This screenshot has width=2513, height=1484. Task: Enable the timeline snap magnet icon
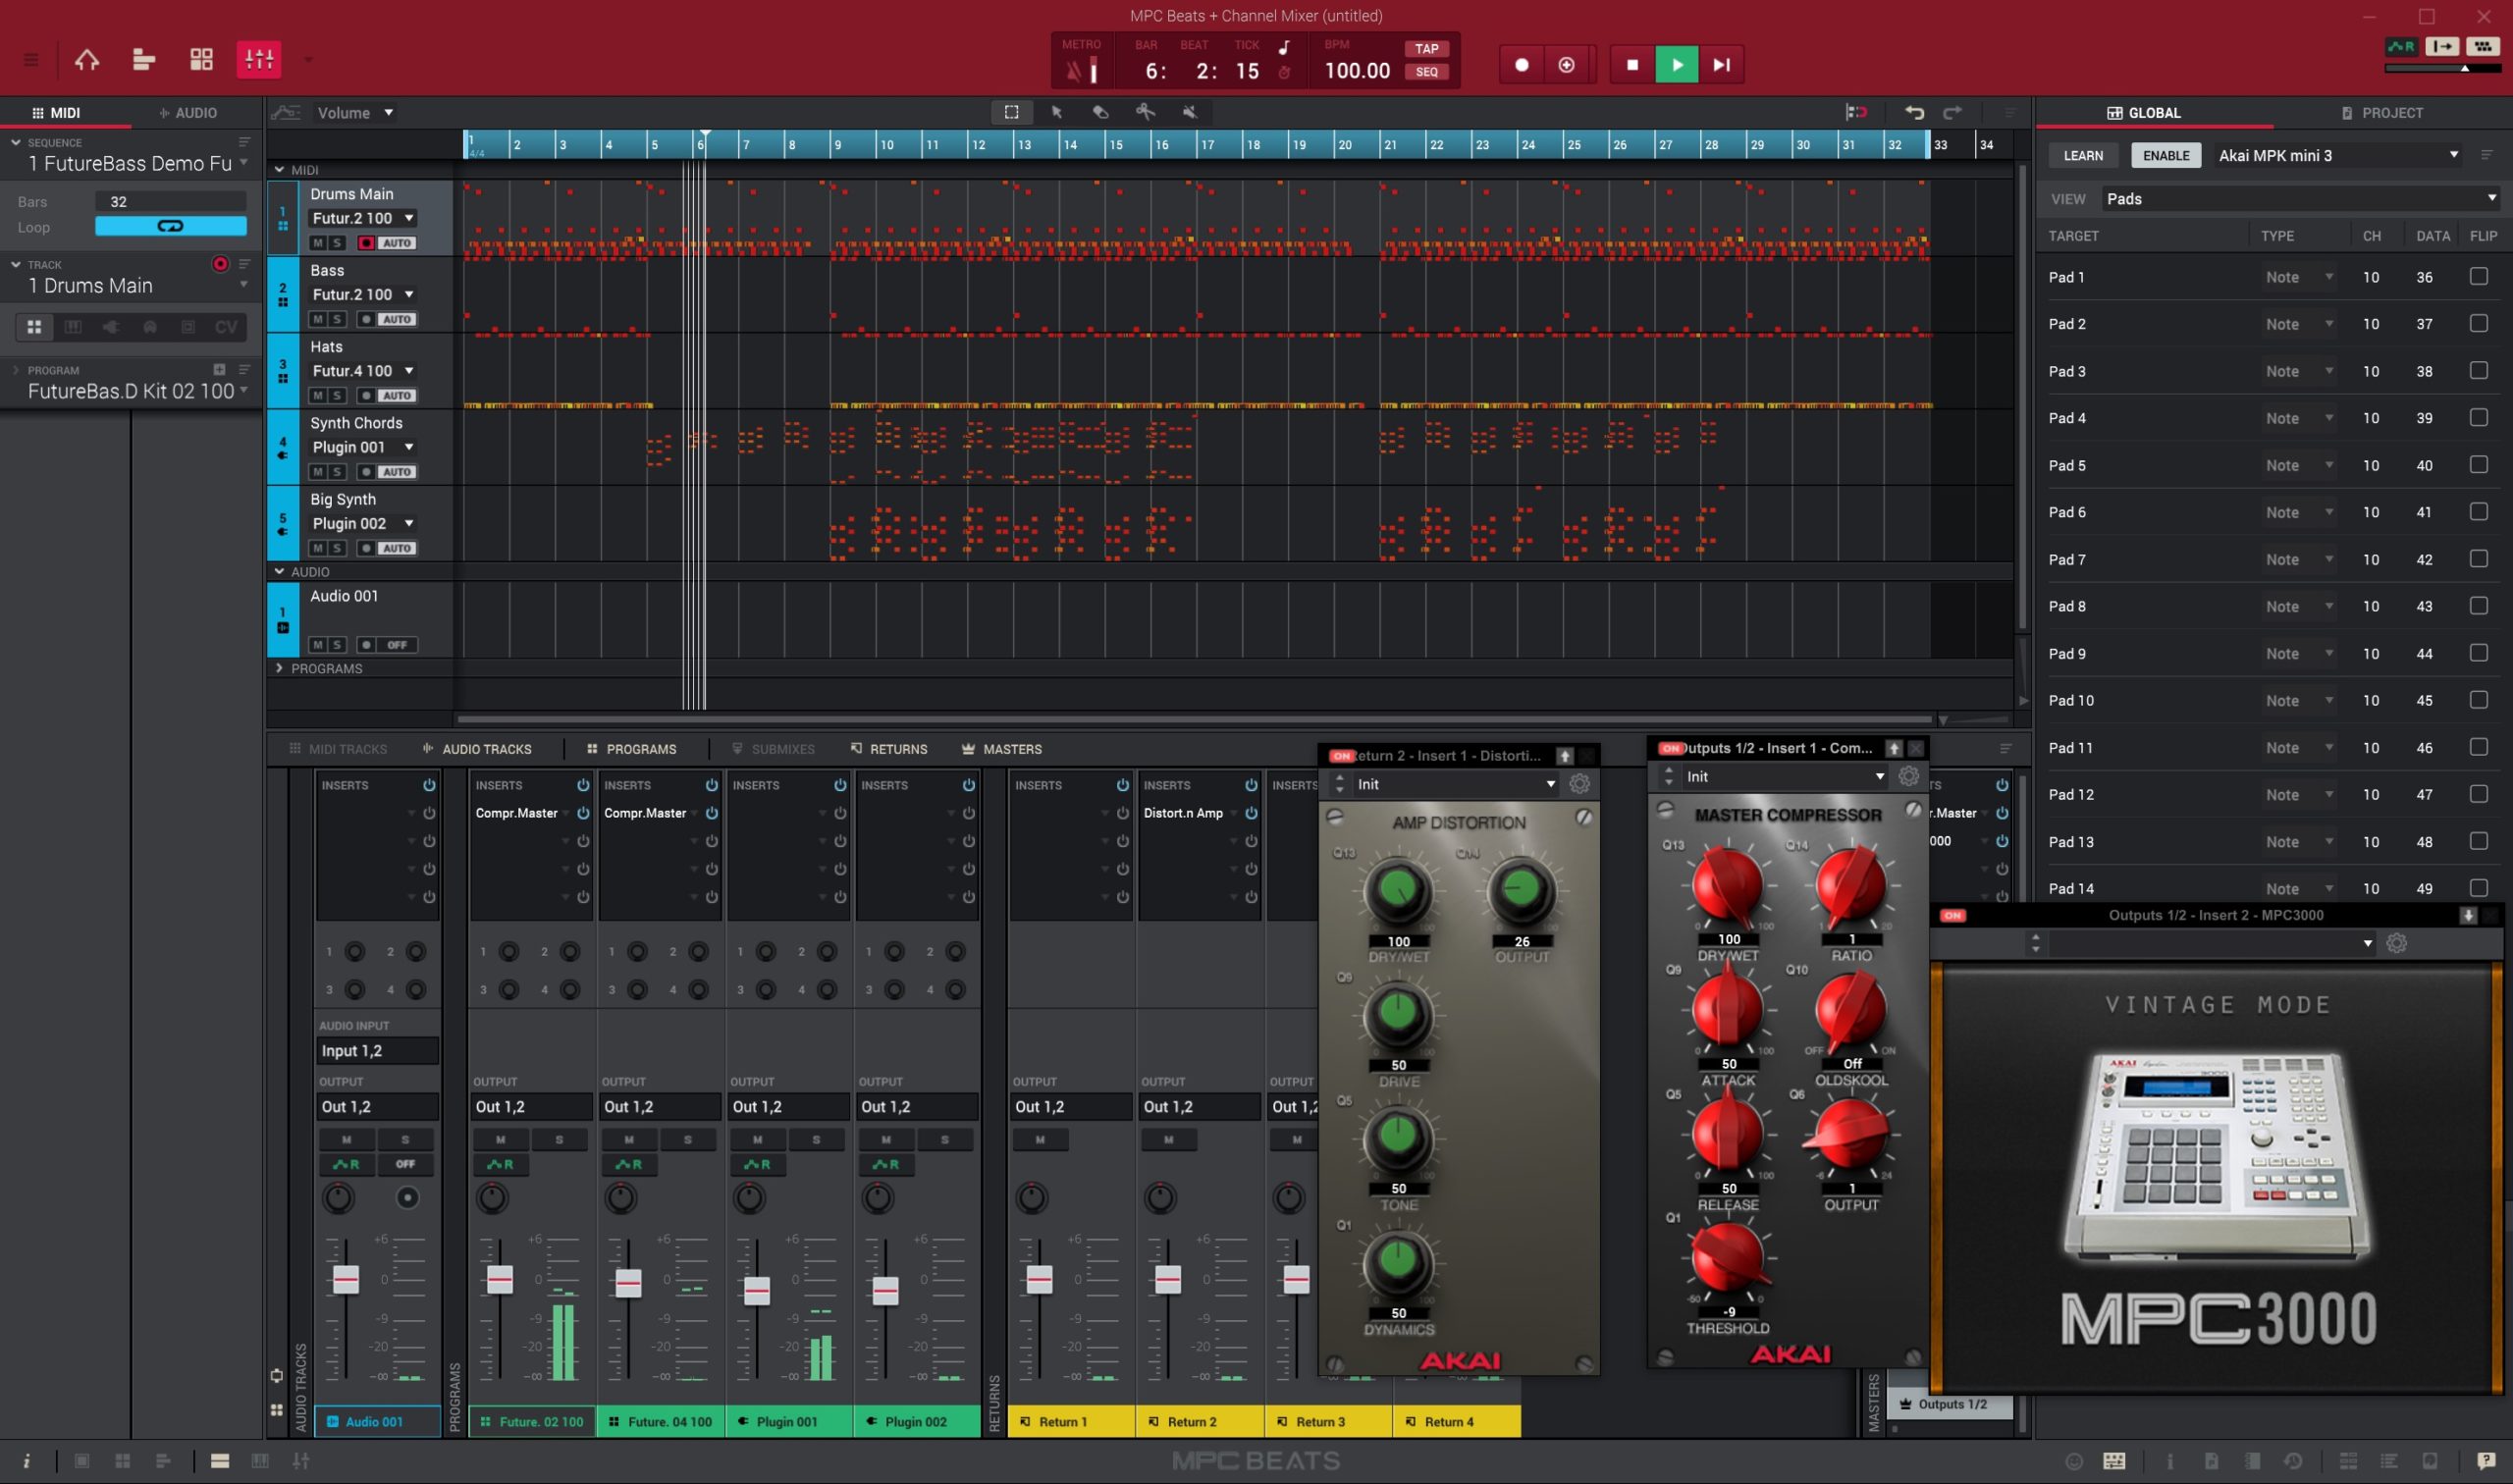1857,112
